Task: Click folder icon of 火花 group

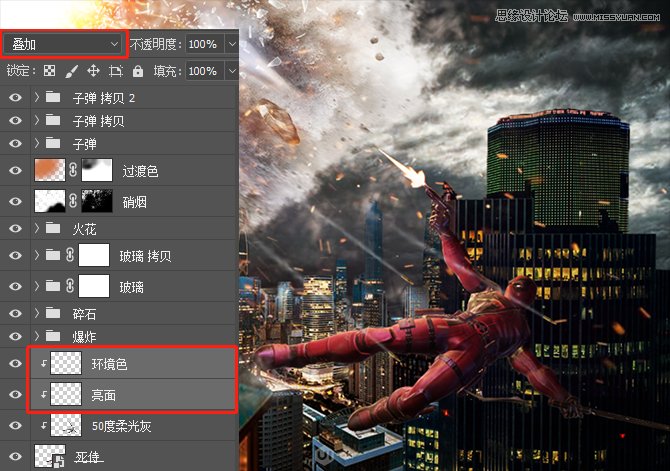Action: click(x=53, y=227)
